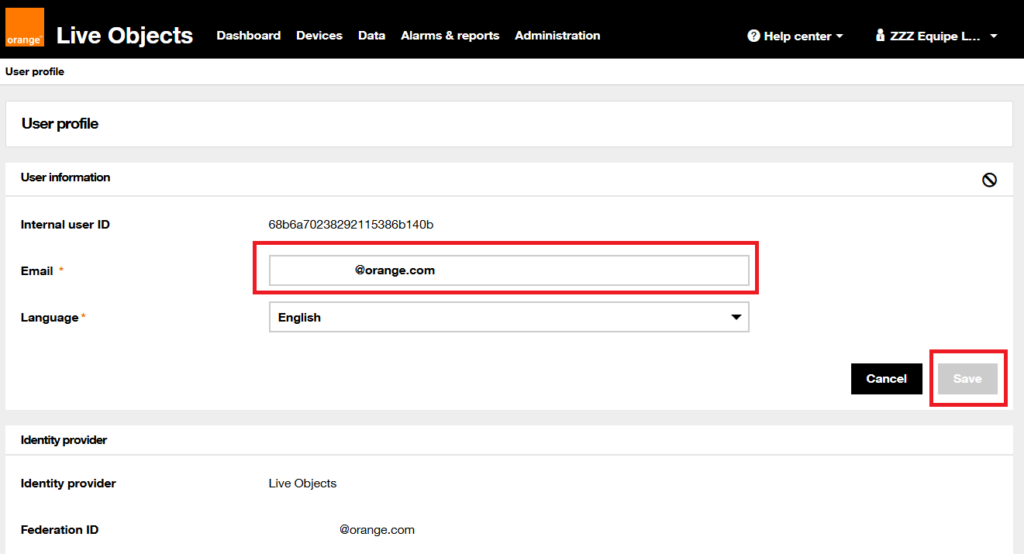Open the Help center dropdown caret
1024x554 pixels.
839,36
